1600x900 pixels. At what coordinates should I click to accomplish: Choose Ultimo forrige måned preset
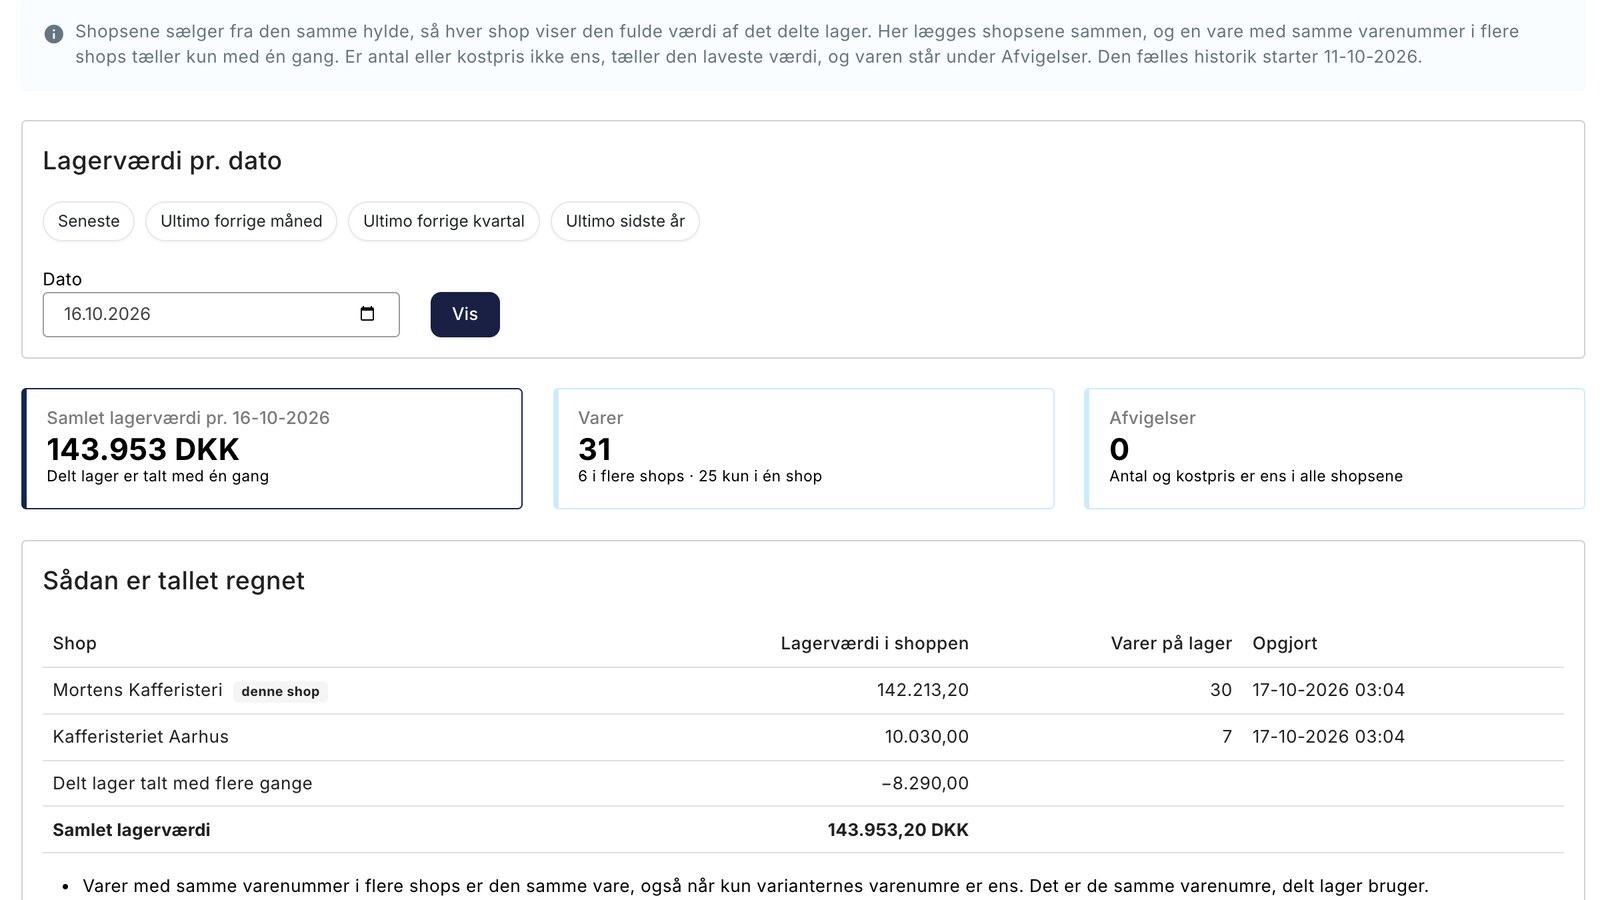tap(241, 221)
